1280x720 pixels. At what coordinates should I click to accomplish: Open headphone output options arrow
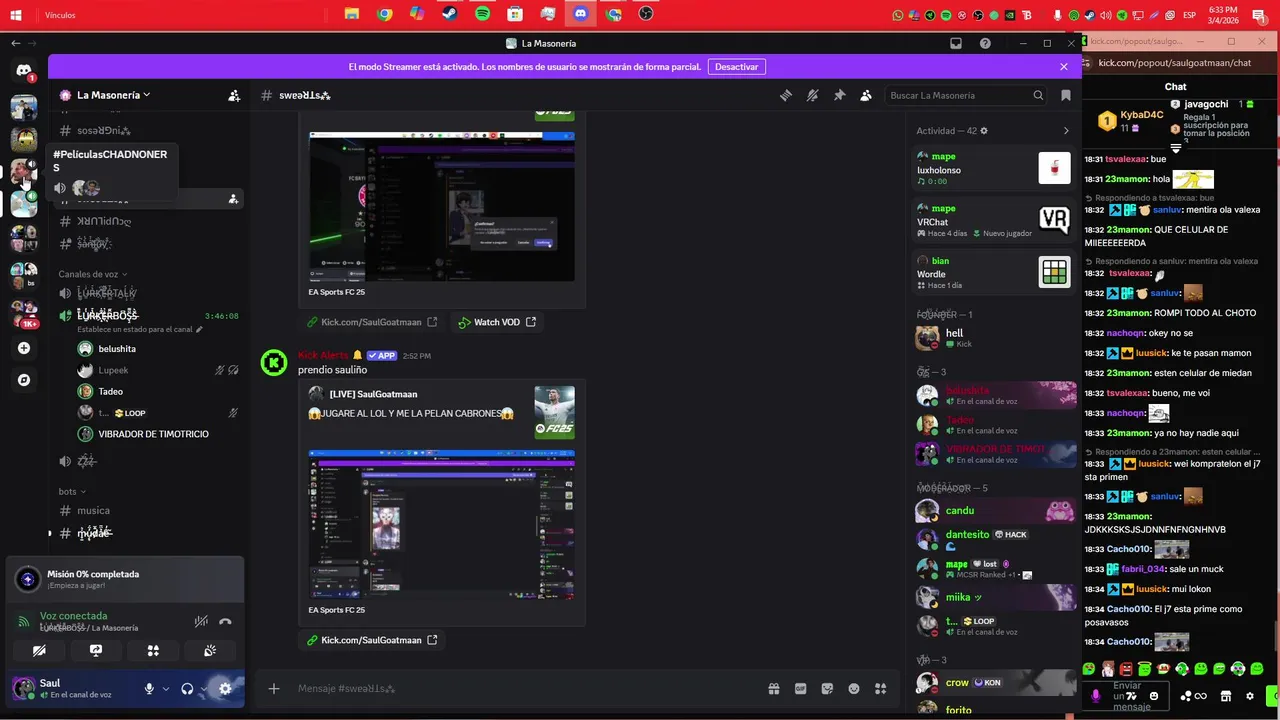coord(204,689)
